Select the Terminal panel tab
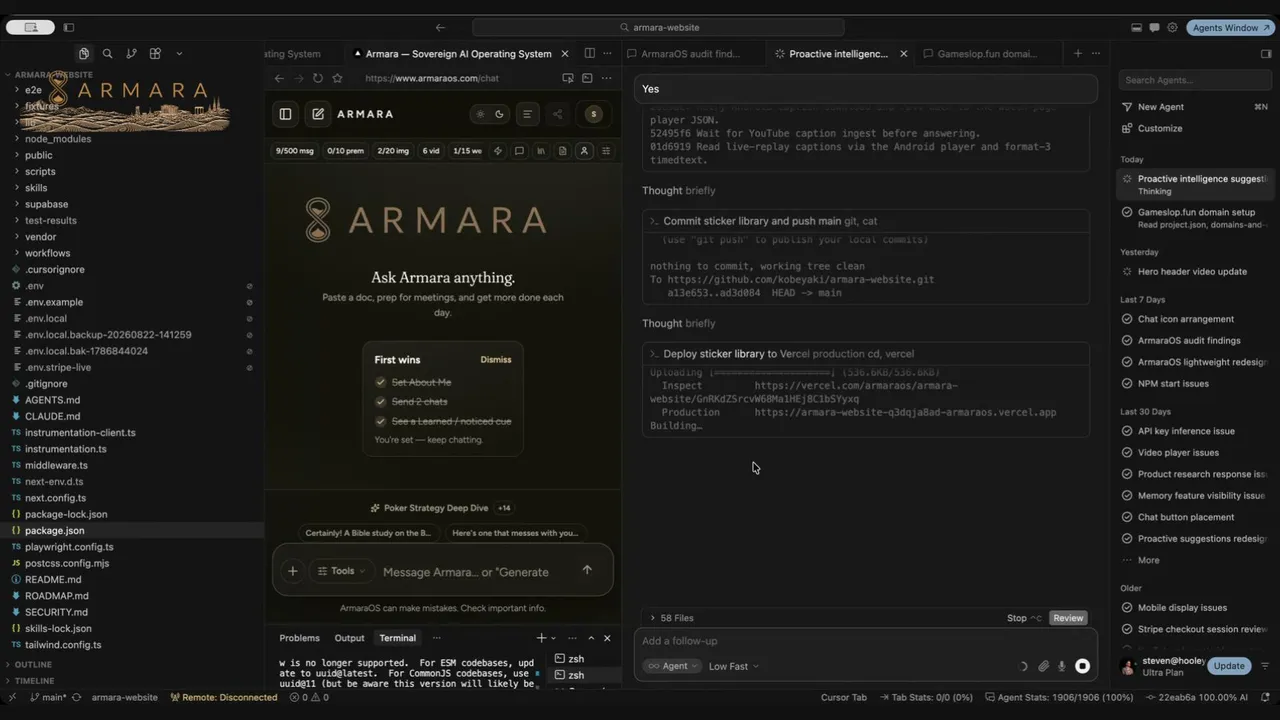Screen dimensions: 1280x720 coord(397,638)
